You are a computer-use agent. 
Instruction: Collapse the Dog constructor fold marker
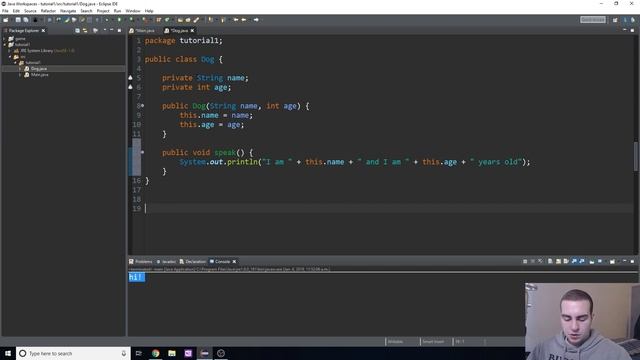[x=142, y=106]
